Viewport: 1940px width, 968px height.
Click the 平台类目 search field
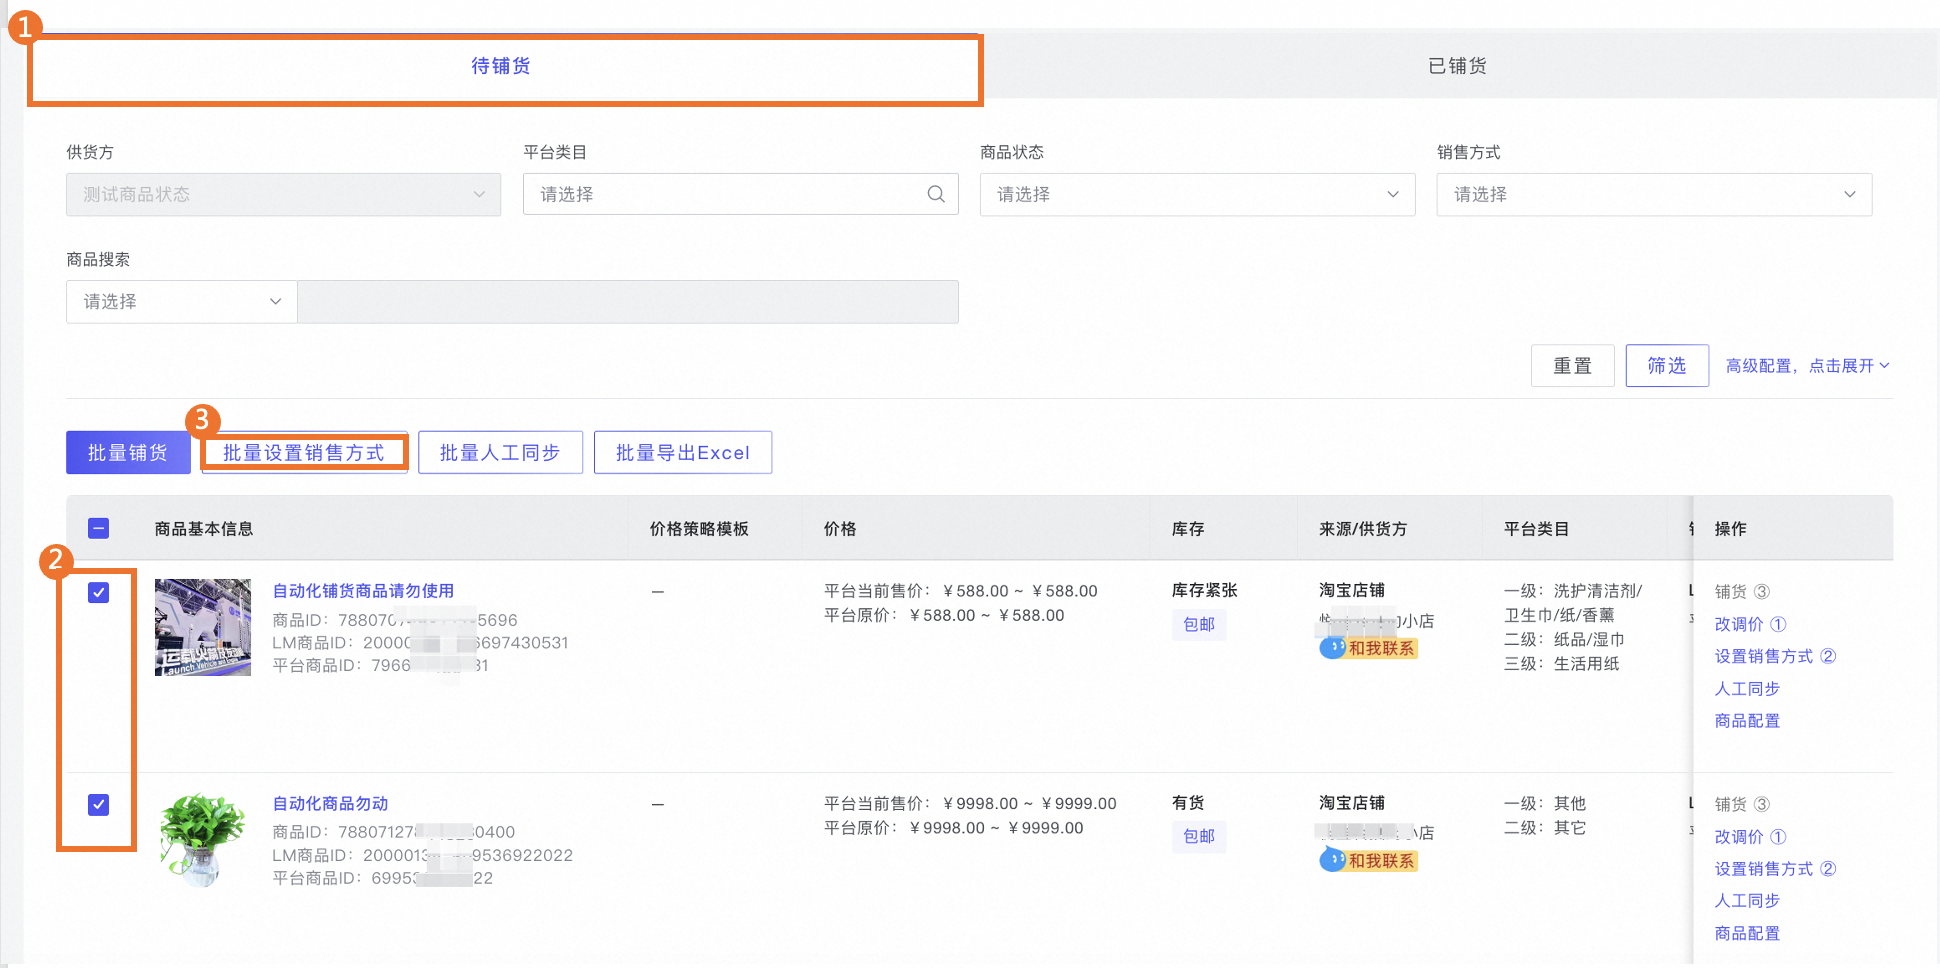pyautogui.click(x=740, y=194)
